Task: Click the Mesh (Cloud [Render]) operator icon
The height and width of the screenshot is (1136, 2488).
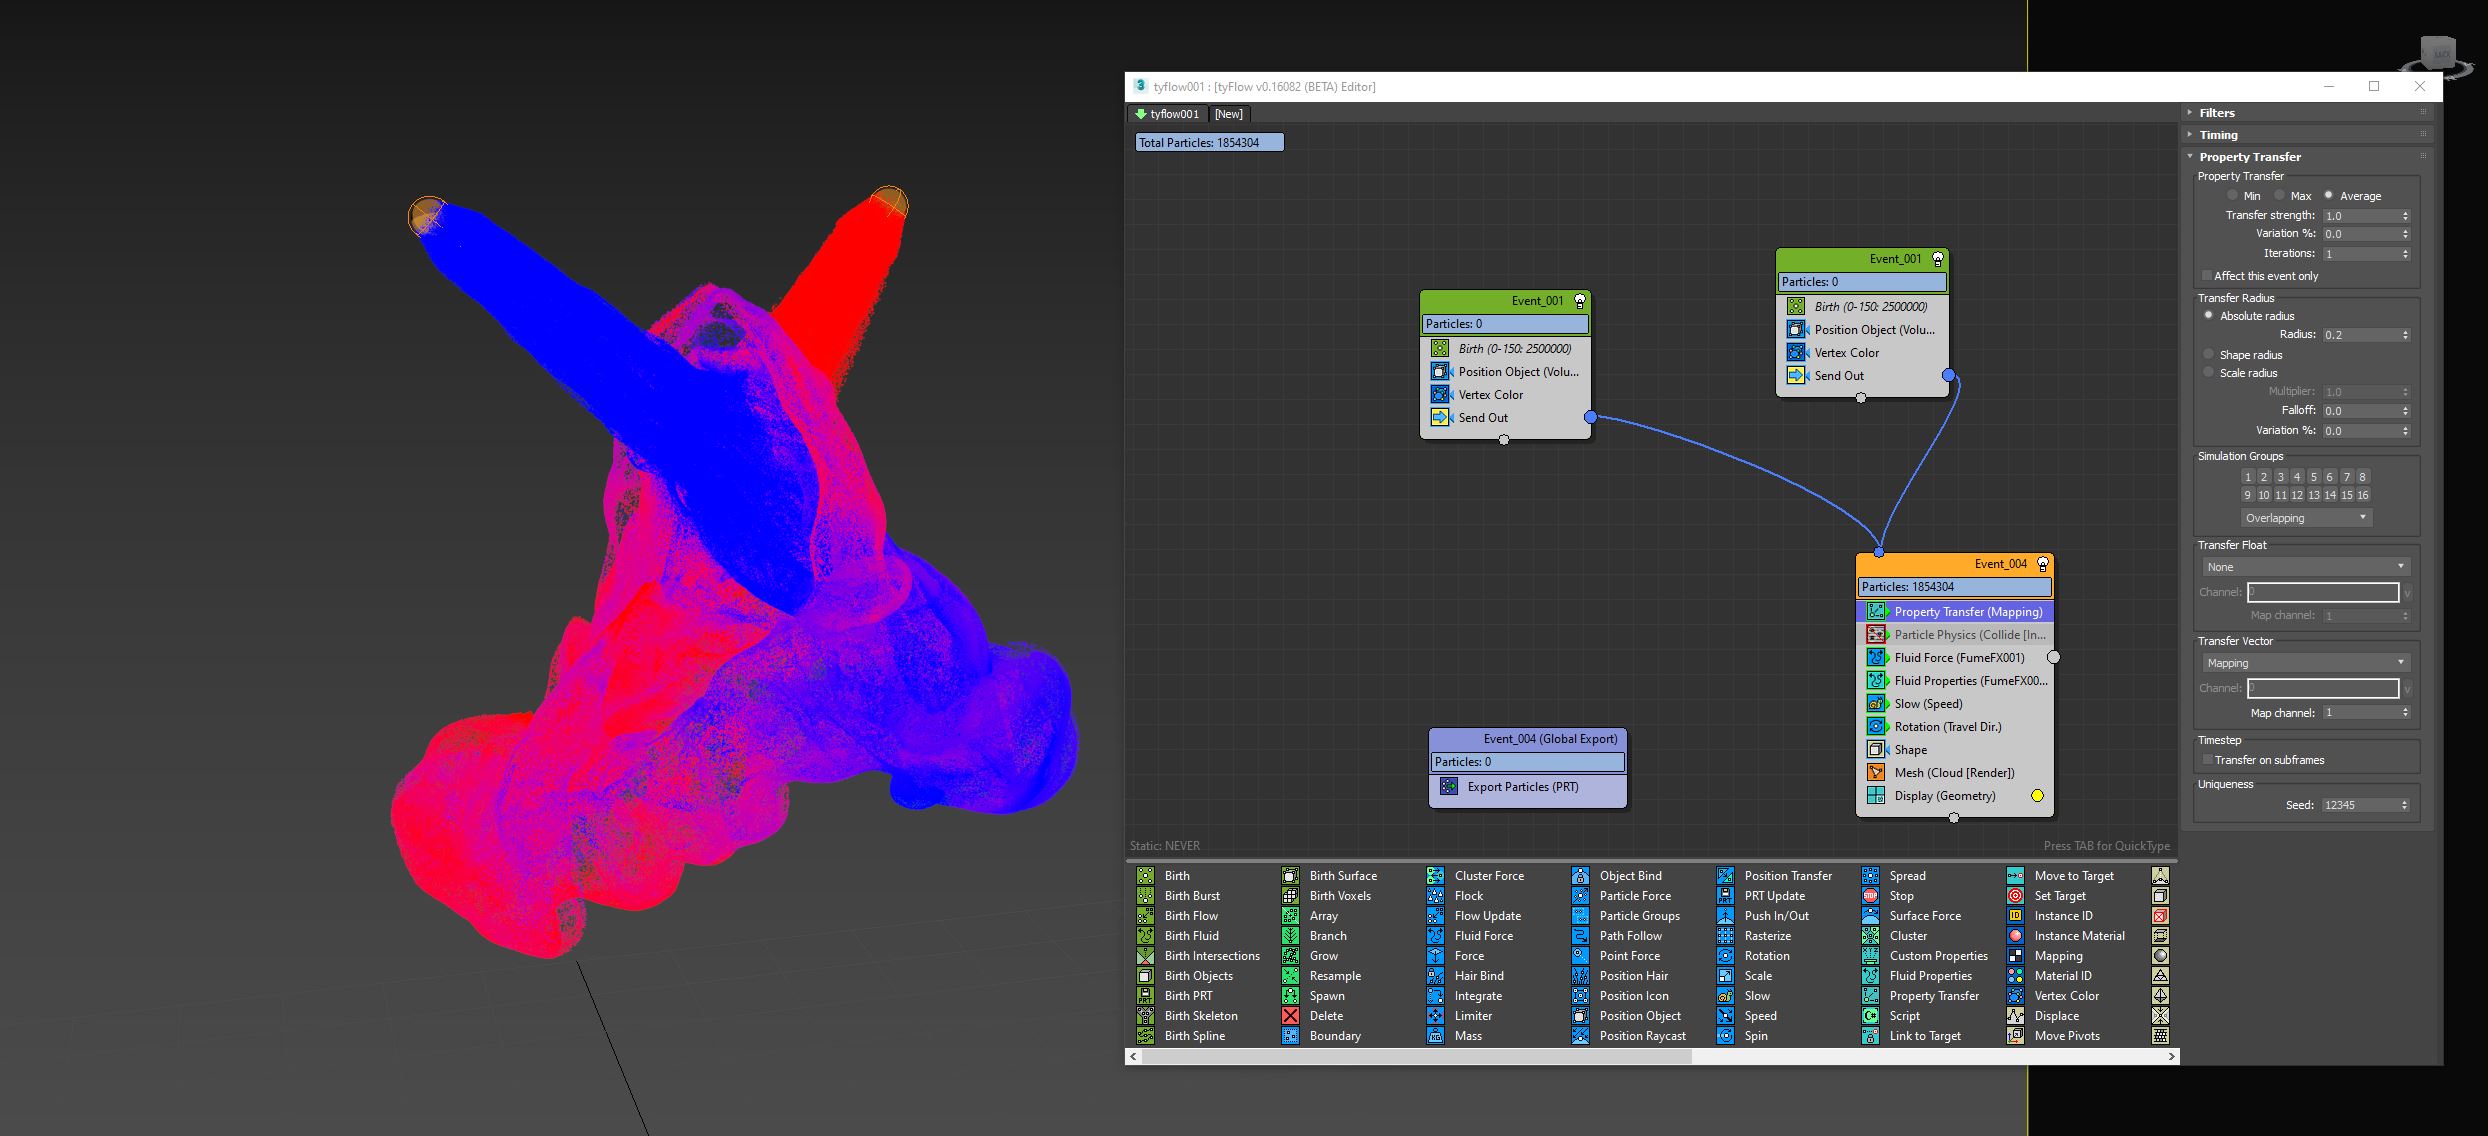Action: tap(1876, 773)
